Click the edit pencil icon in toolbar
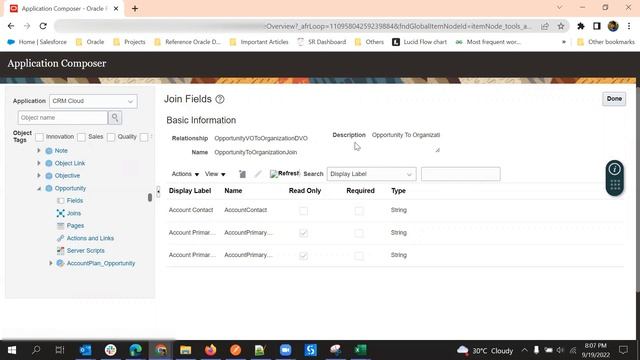This screenshot has width=640, height=360. 258,174
